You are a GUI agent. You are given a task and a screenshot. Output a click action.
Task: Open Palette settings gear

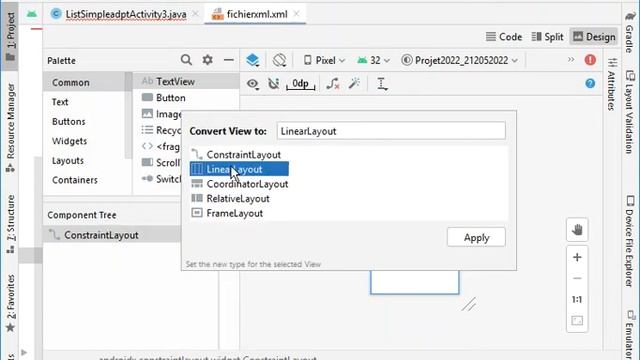(x=207, y=60)
